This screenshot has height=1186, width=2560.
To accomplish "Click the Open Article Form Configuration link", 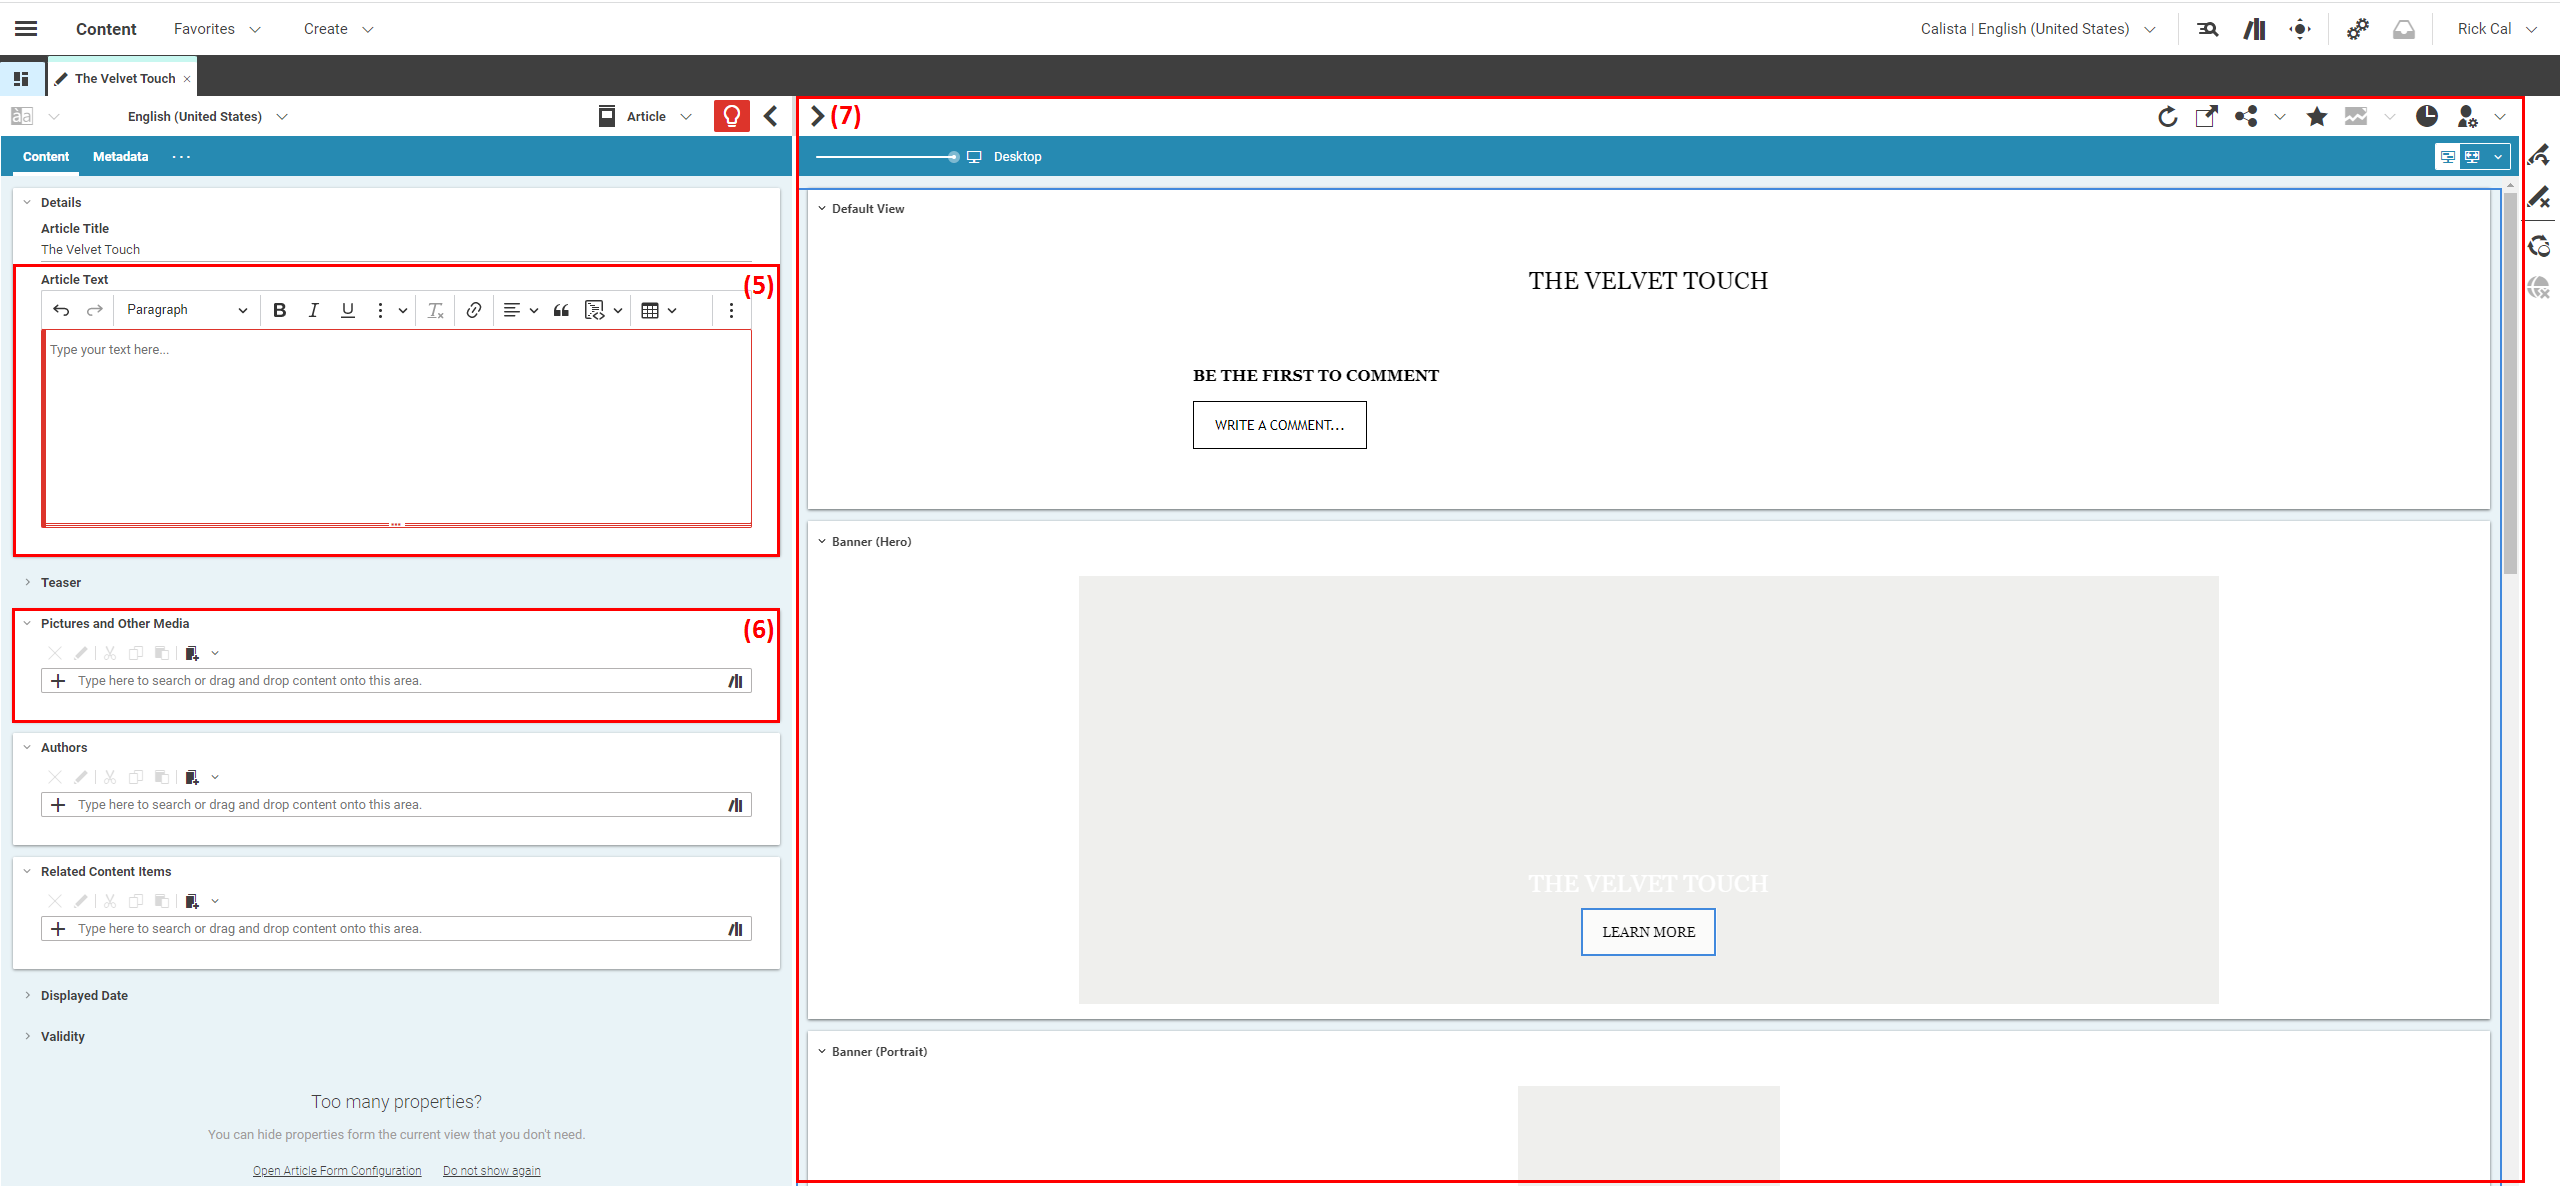I will point(336,1170).
